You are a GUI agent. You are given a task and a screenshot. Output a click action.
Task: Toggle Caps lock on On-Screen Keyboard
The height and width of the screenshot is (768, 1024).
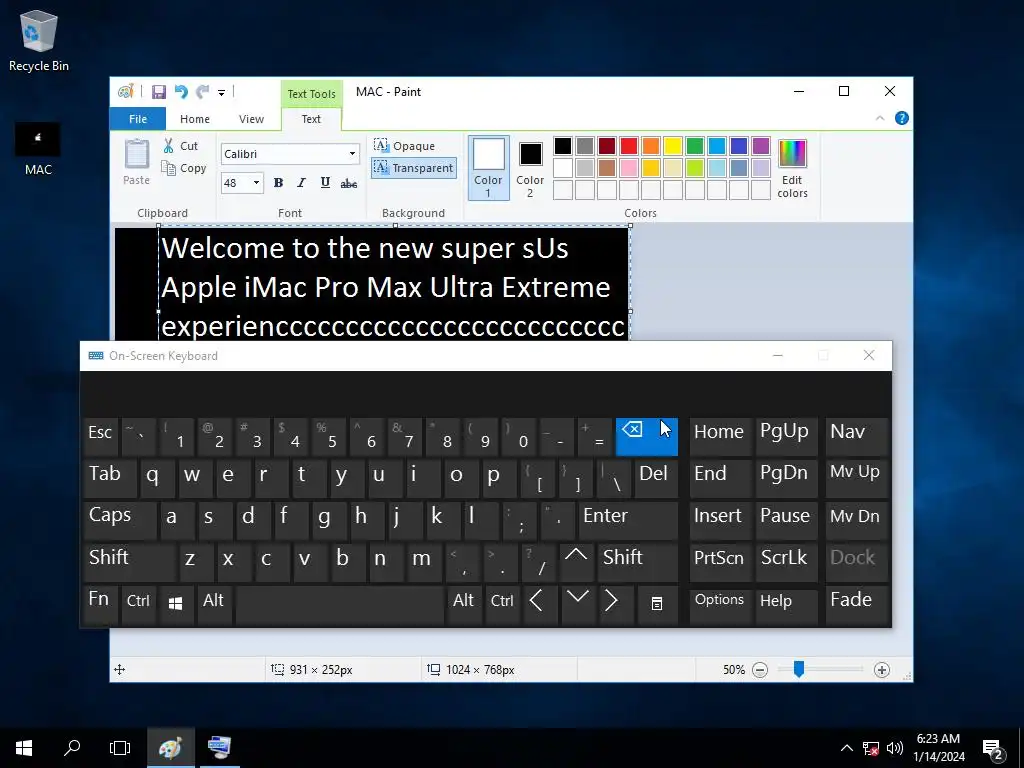[120, 520]
